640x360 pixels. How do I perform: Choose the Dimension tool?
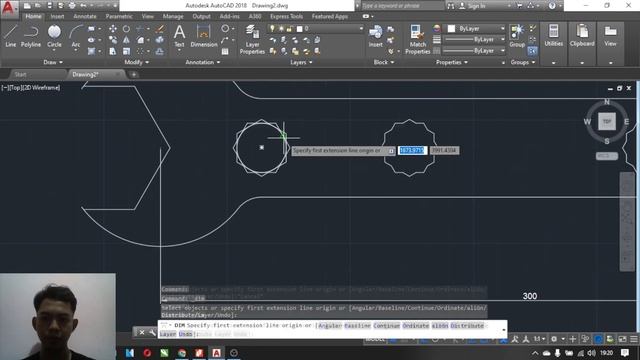click(x=203, y=36)
